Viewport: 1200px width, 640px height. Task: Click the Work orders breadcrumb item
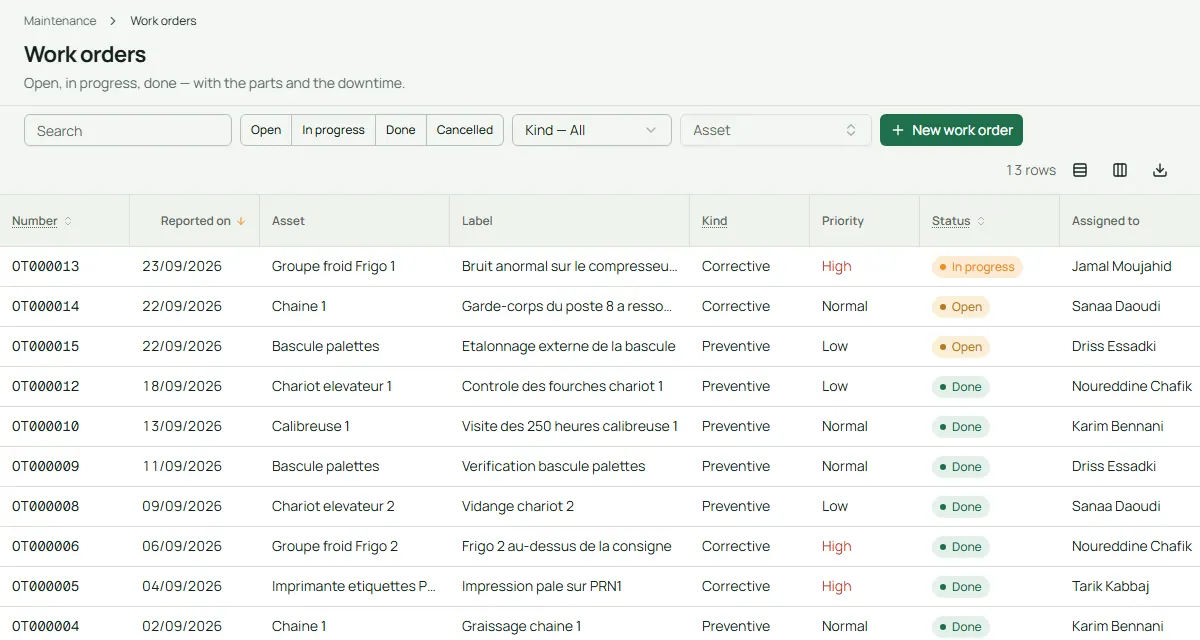[x=163, y=21]
